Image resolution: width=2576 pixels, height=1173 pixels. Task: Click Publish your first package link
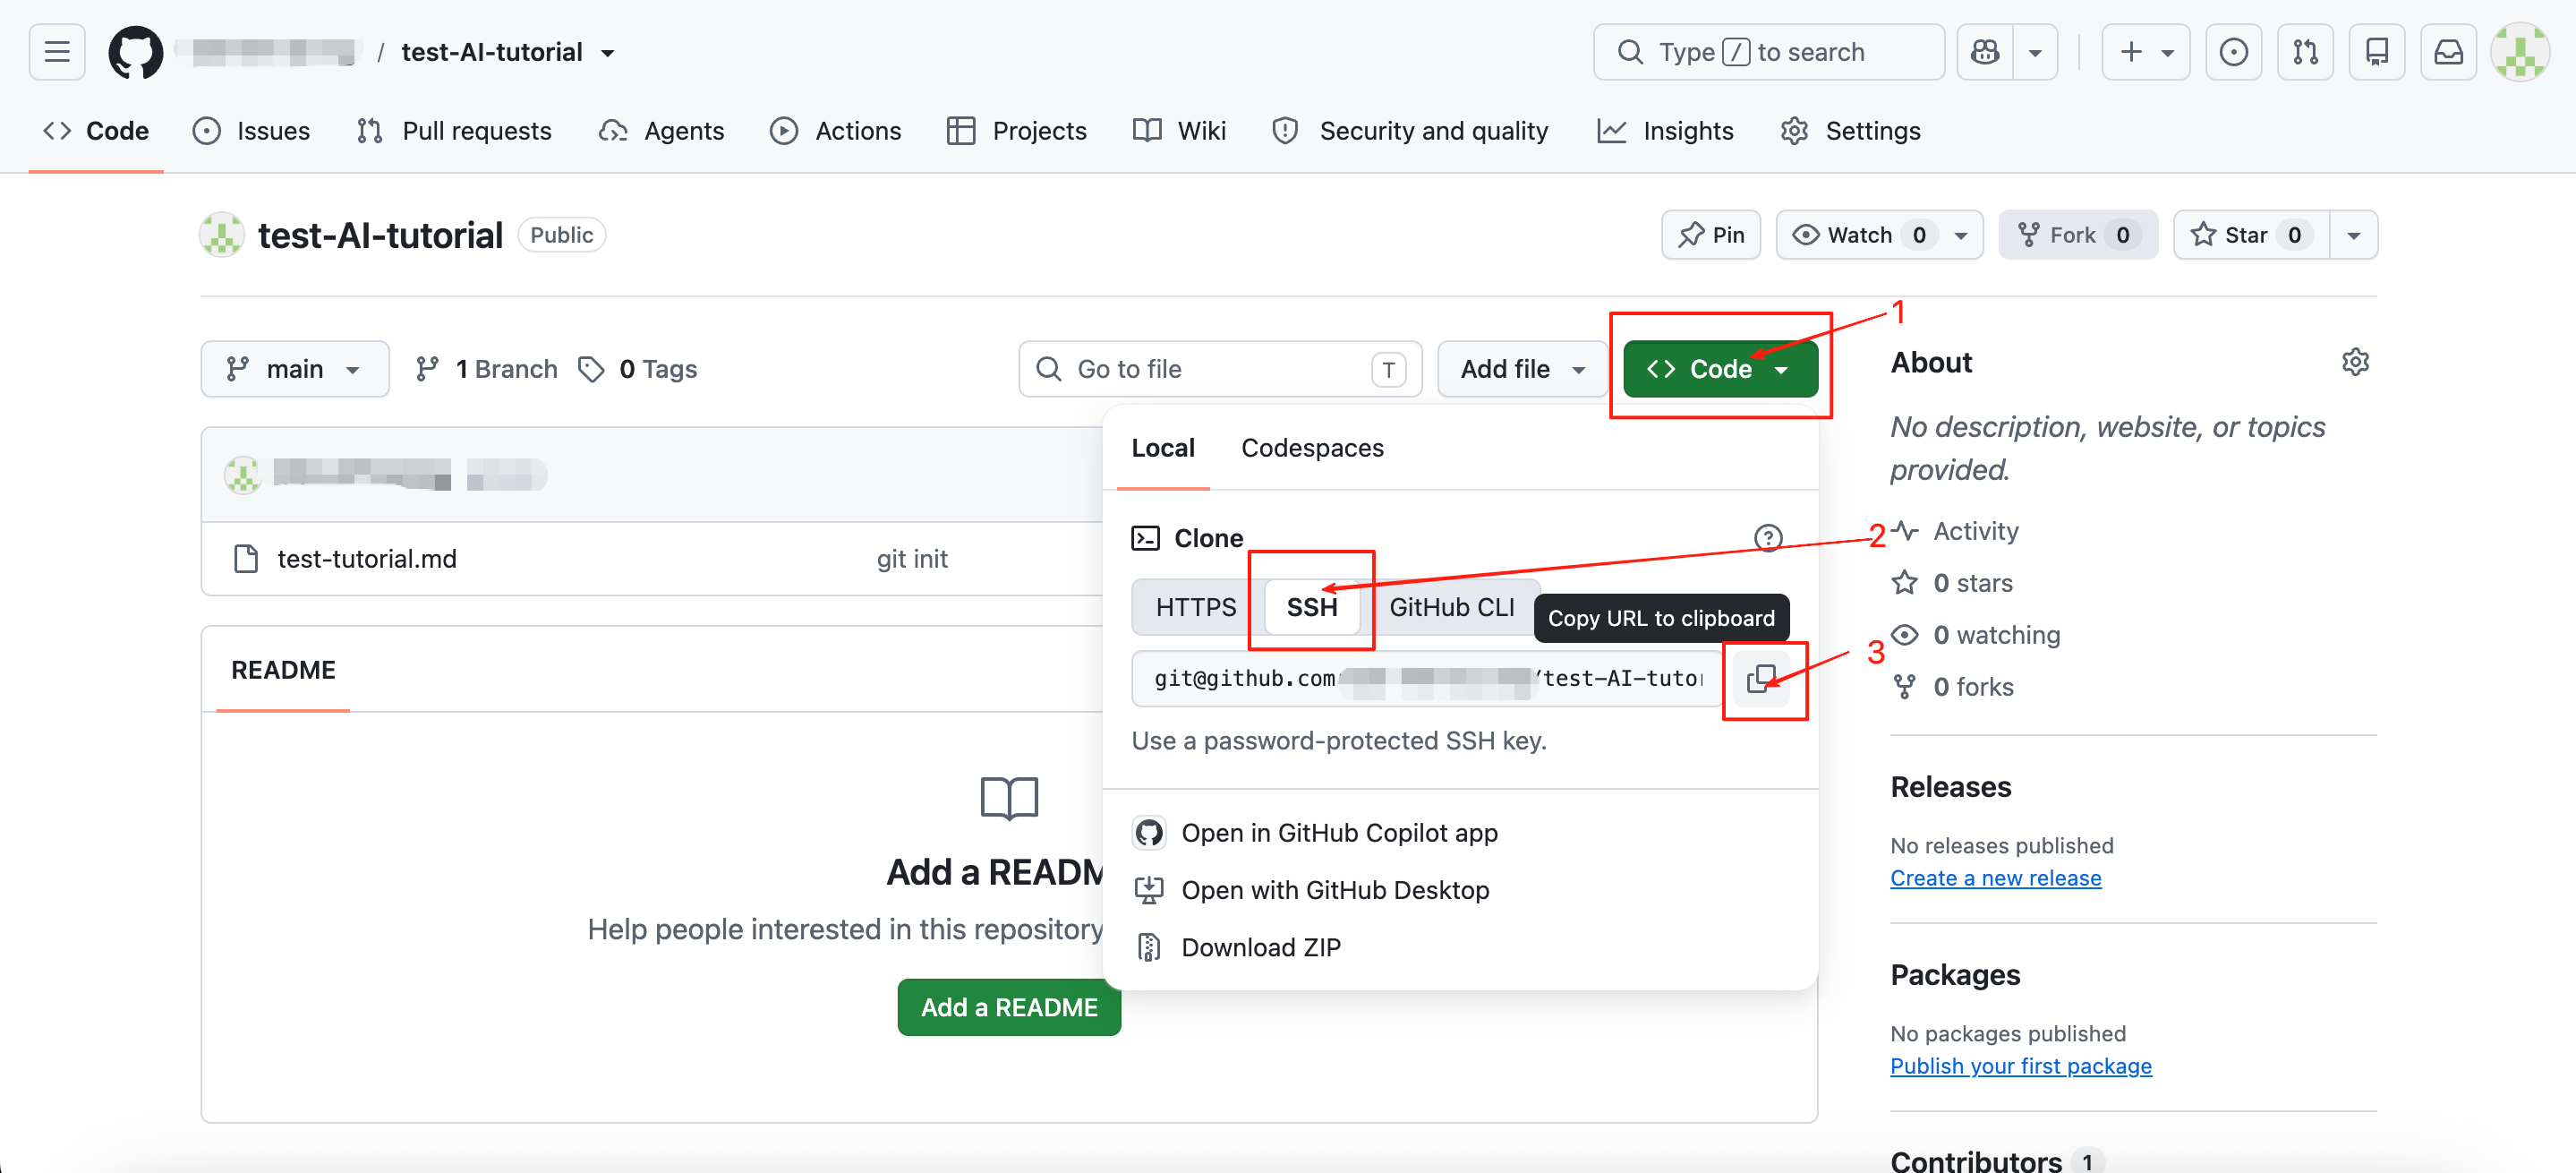click(2020, 1066)
